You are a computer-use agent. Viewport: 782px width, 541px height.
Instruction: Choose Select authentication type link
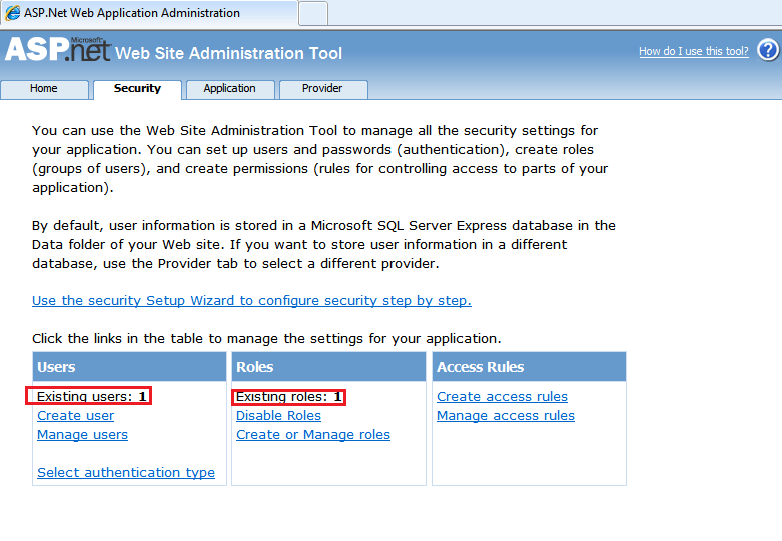click(126, 473)
